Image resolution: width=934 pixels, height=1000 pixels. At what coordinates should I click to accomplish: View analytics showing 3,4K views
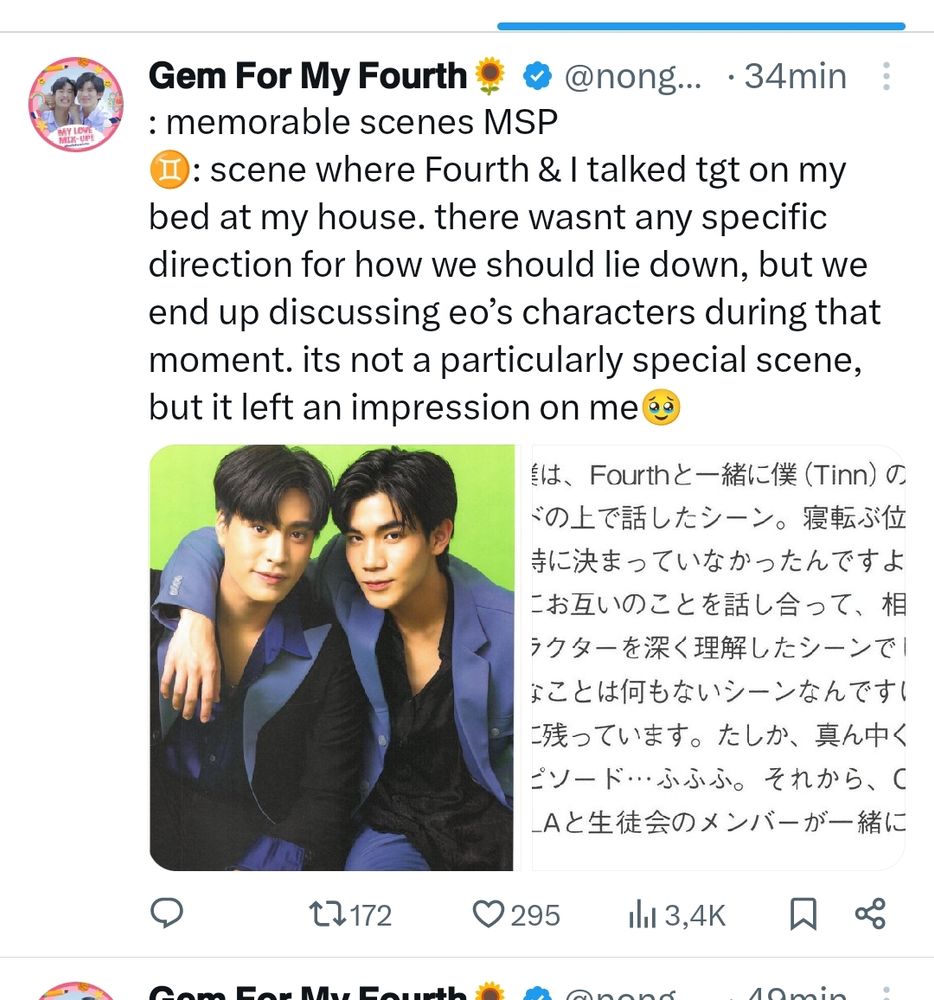676,915
